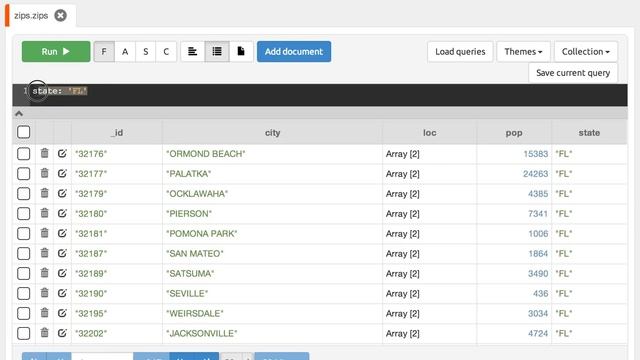The image size is (640, 360).
Task: Edit document 32180 with pencil icon
Action: click(x=62, y=213)
